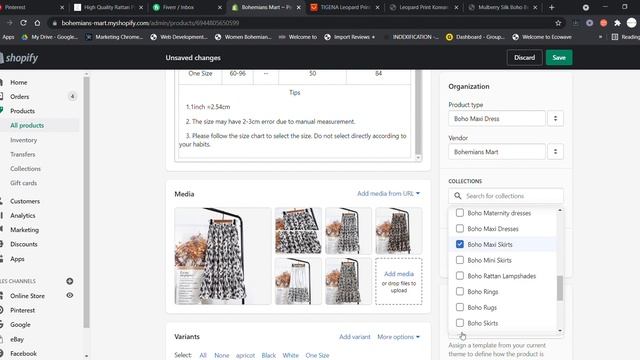Image resolution: width=640 pixels, height=360 pixels.
Task: Expand the More options dropdown in Variants
Action: click(398, 337)
